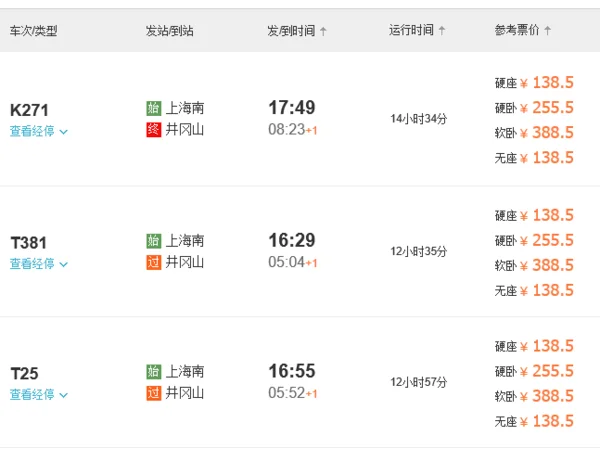The image size is (600, 461).
Task: Click the green 始 icon for T25
Action: [153, 372]
